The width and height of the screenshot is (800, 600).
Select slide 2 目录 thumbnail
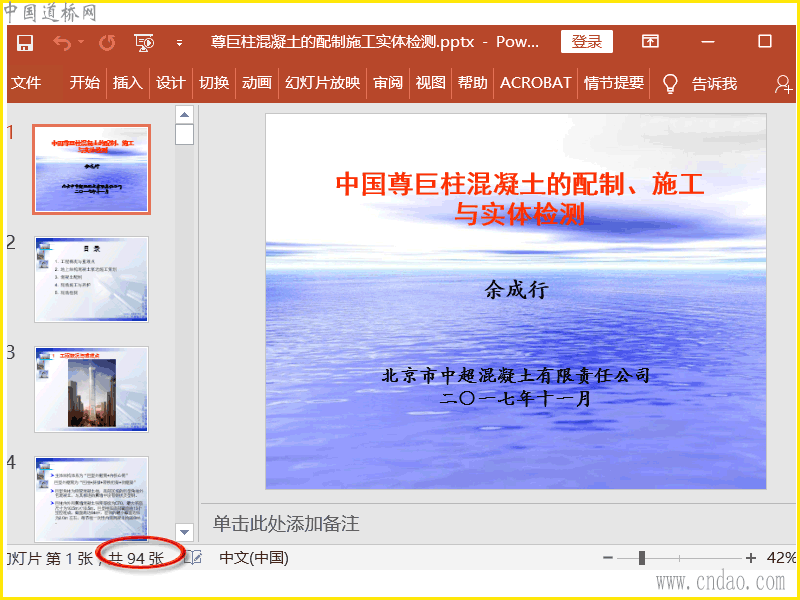(91, 279)
